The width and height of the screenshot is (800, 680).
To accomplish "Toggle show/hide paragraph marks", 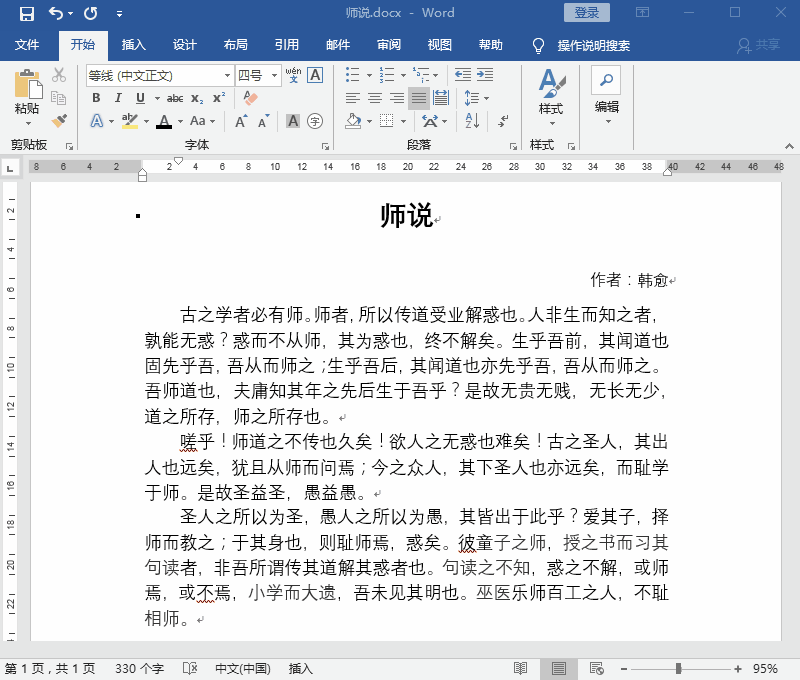I will 503,120.
